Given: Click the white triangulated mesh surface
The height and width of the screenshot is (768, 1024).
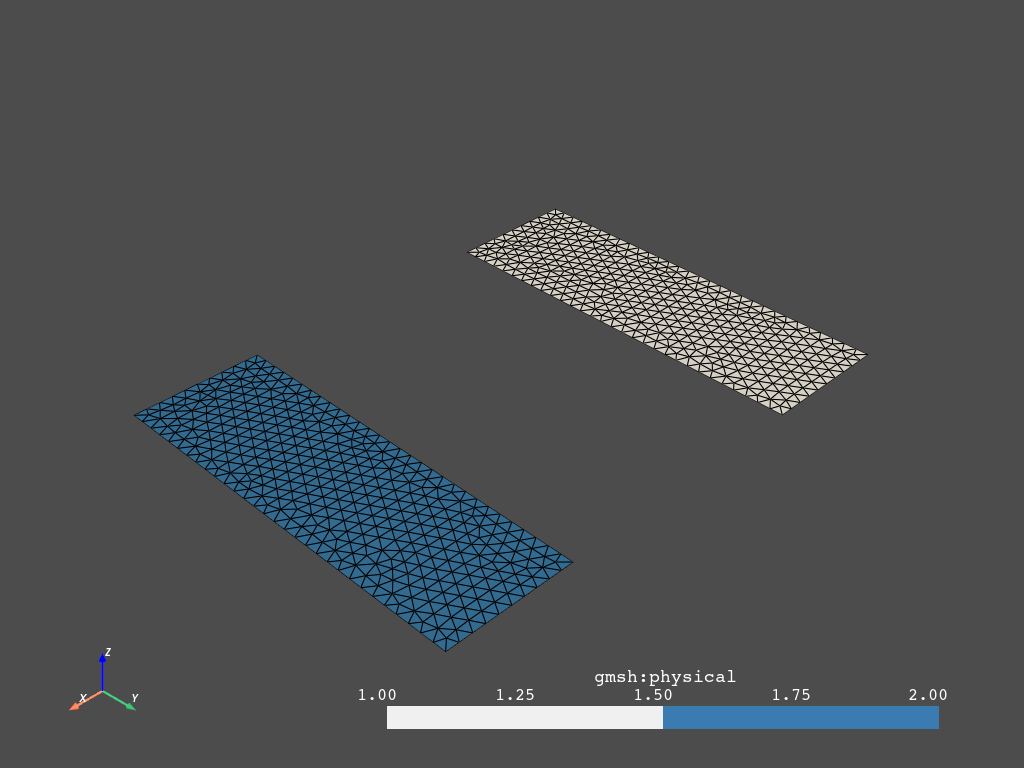Looking at the screenshot, I should [x=667, y=312].
